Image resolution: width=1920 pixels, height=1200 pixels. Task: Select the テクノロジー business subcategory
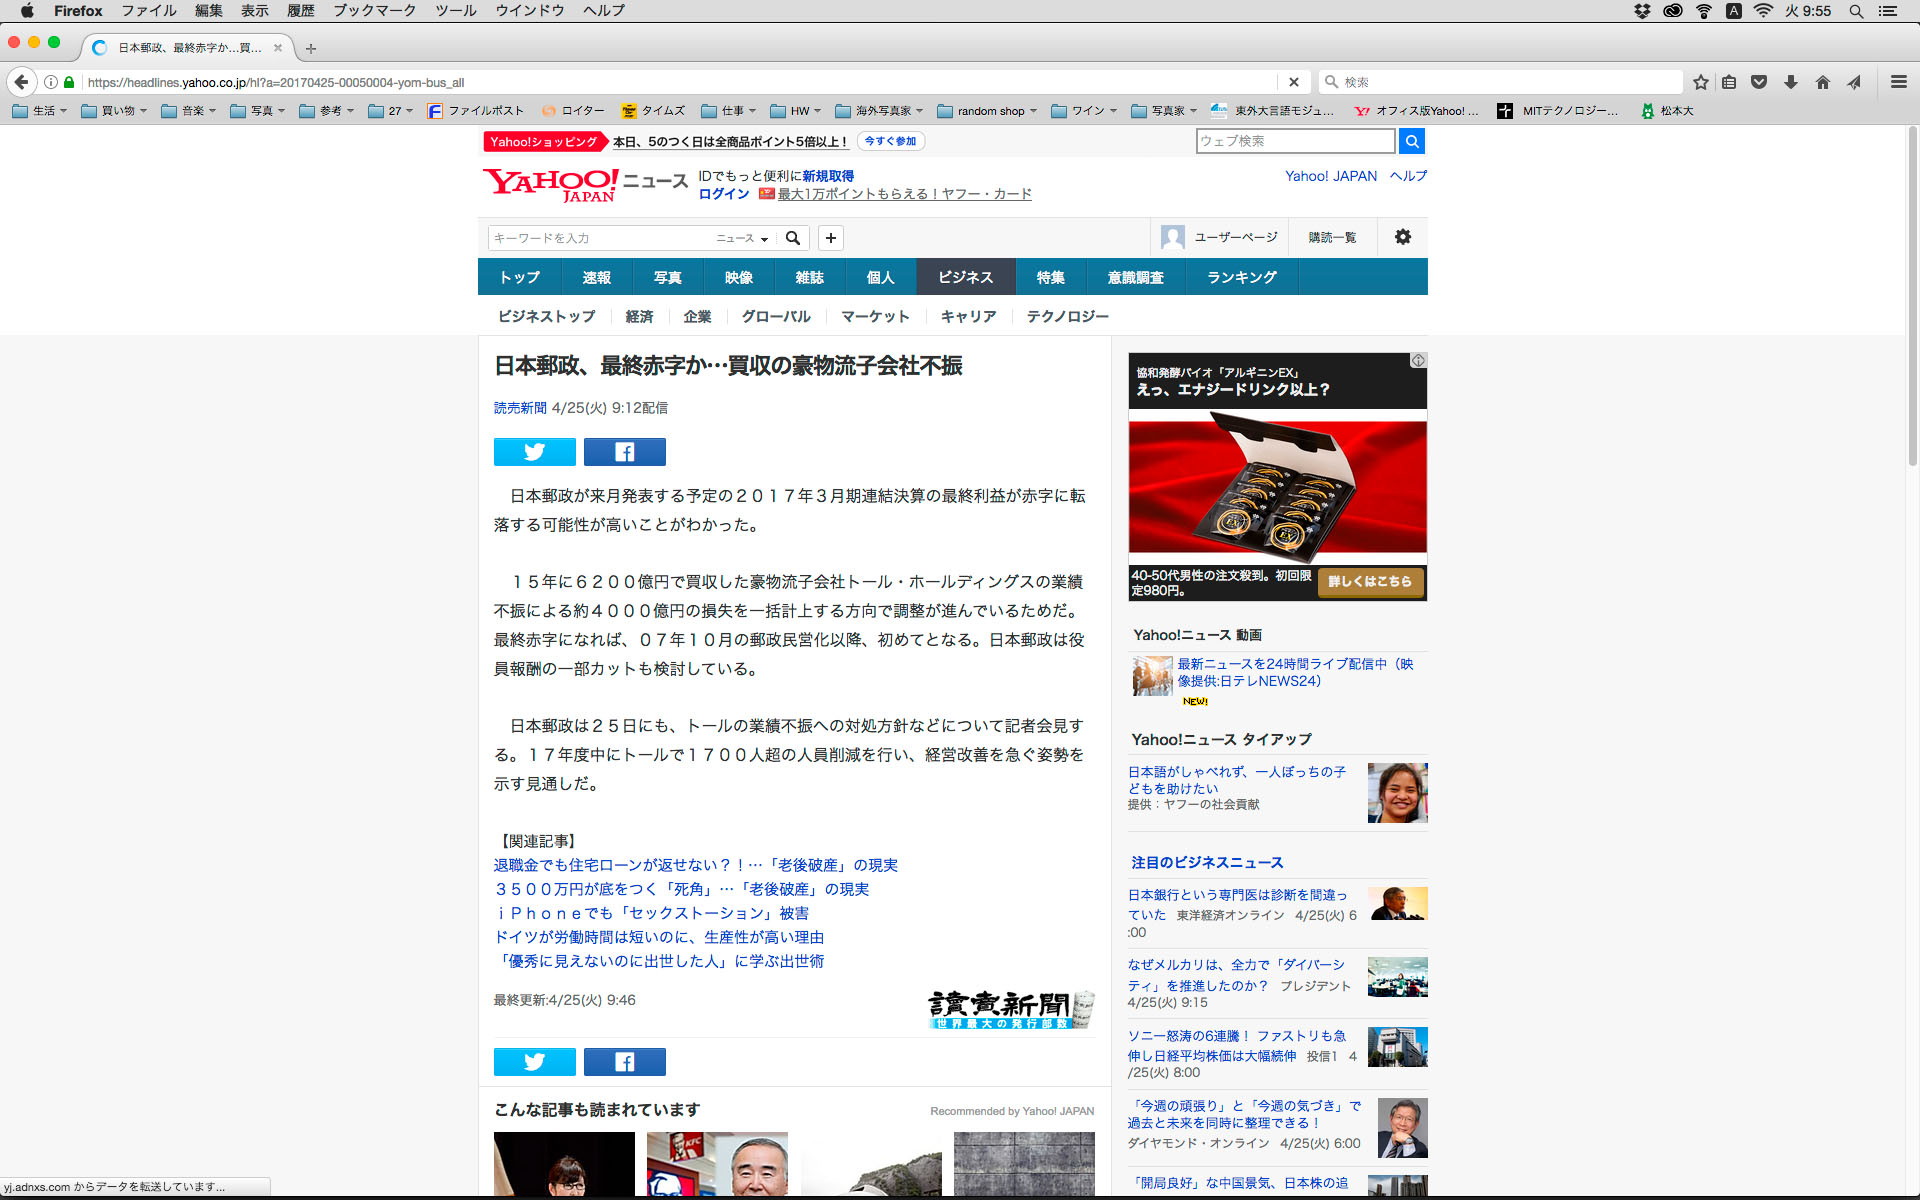pyautogui.click(x=1067, y=316)
